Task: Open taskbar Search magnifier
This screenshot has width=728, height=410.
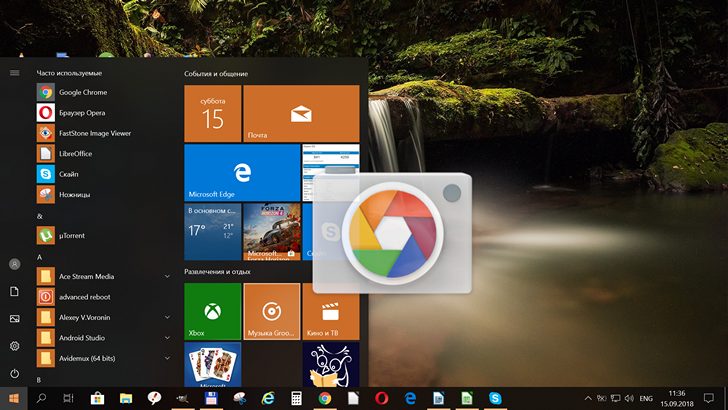Action: click(41, 398)
